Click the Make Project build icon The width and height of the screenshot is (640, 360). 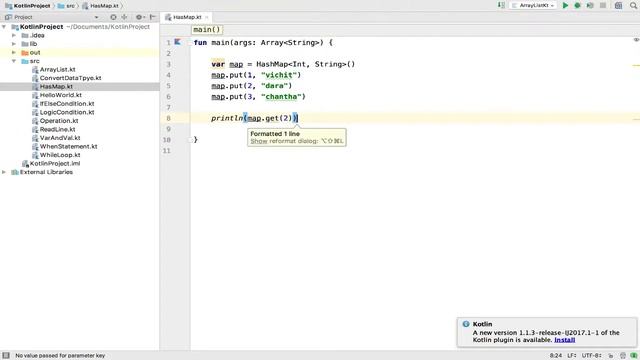pyautogui.click(x=501, y=6)
